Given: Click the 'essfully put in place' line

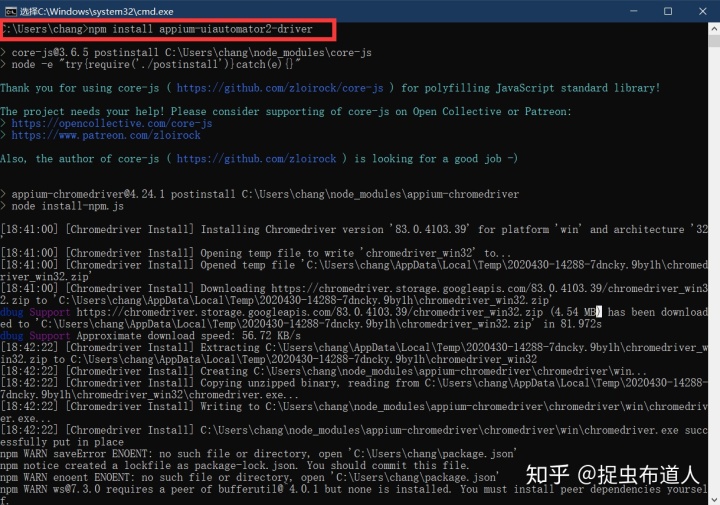Looking at the screenshot, I should click(x=62, y=442).
